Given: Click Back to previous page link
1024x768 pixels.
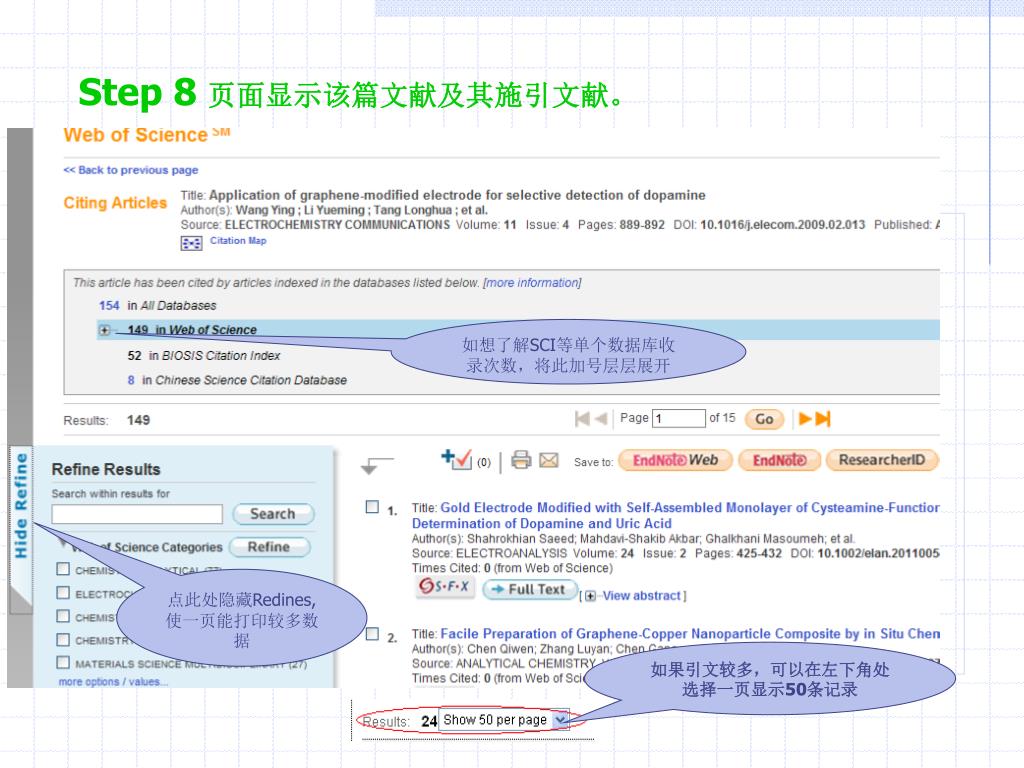Looking at the screenshot, I should (x=131, y=170).
